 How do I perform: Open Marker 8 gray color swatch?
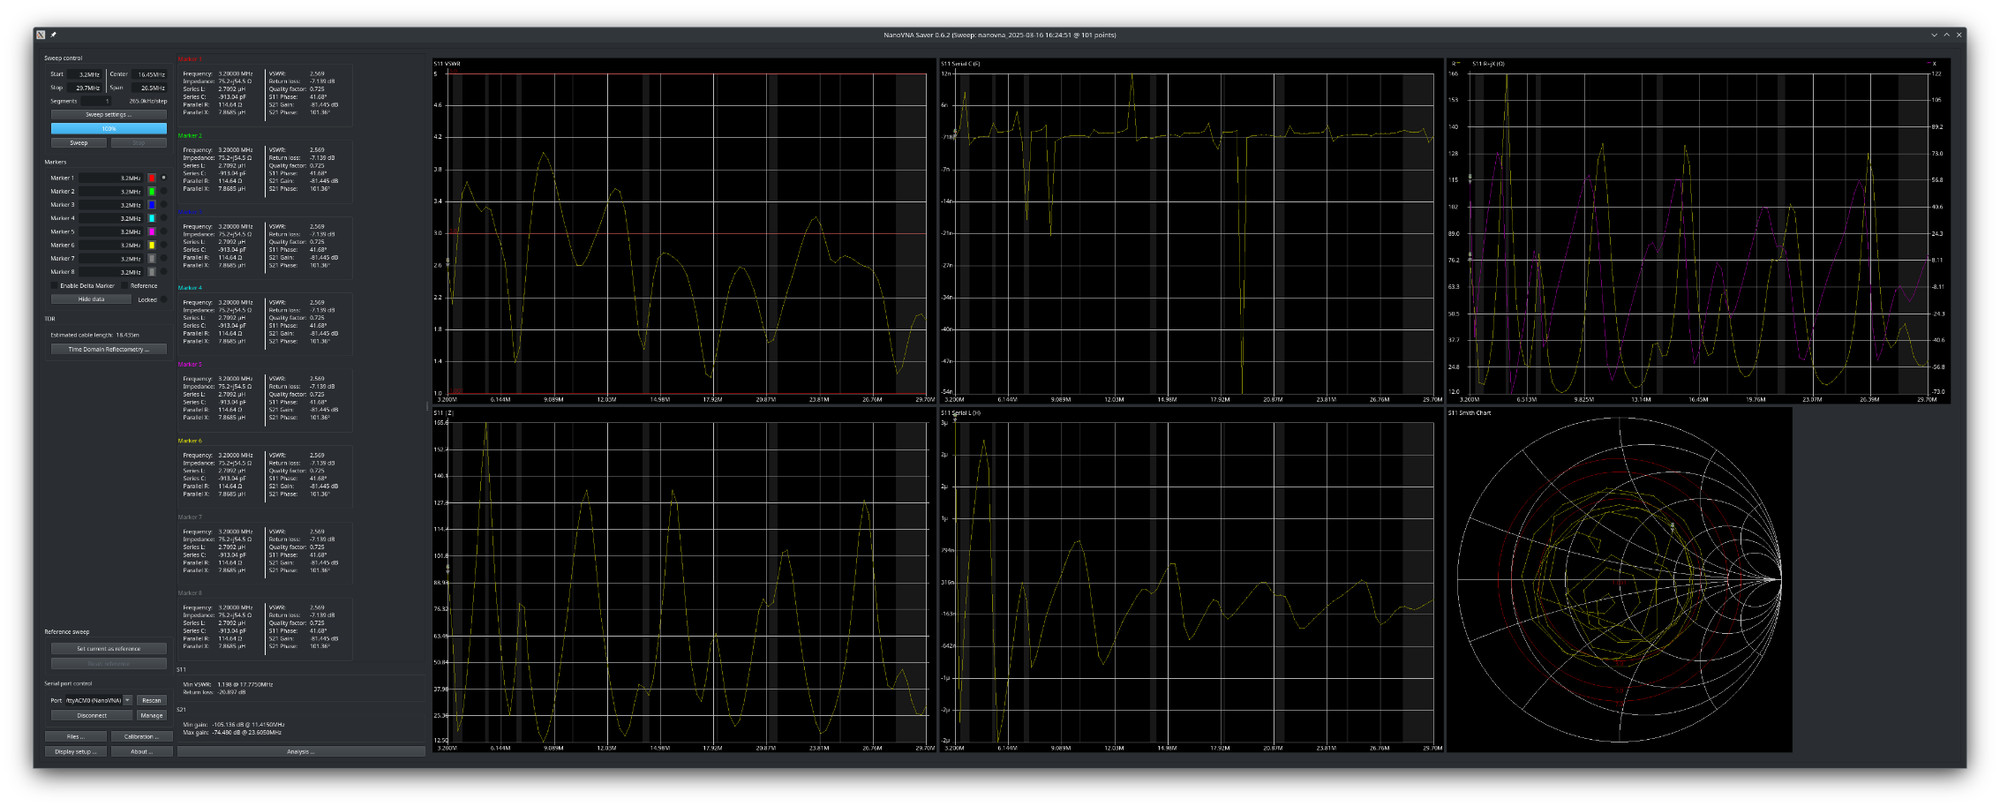[152, 272]
